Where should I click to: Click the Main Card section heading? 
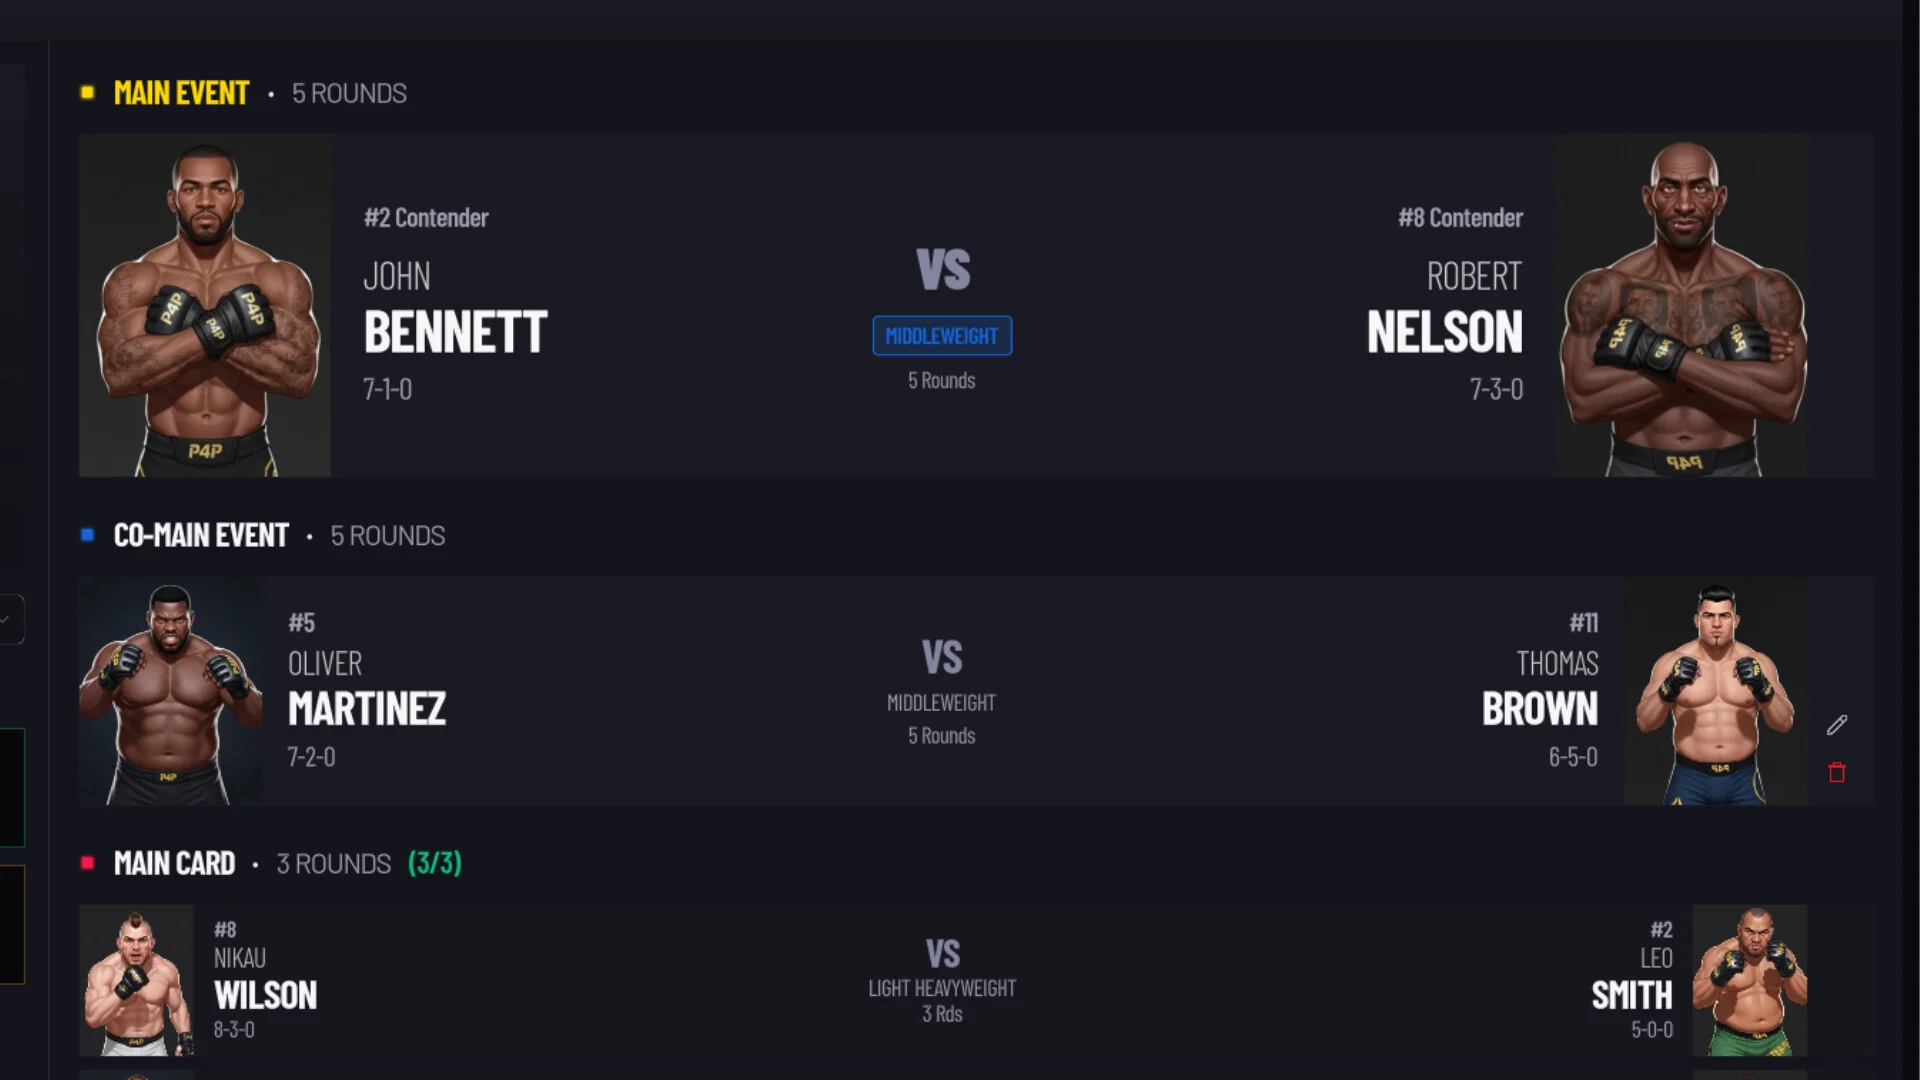pos(175,864)
